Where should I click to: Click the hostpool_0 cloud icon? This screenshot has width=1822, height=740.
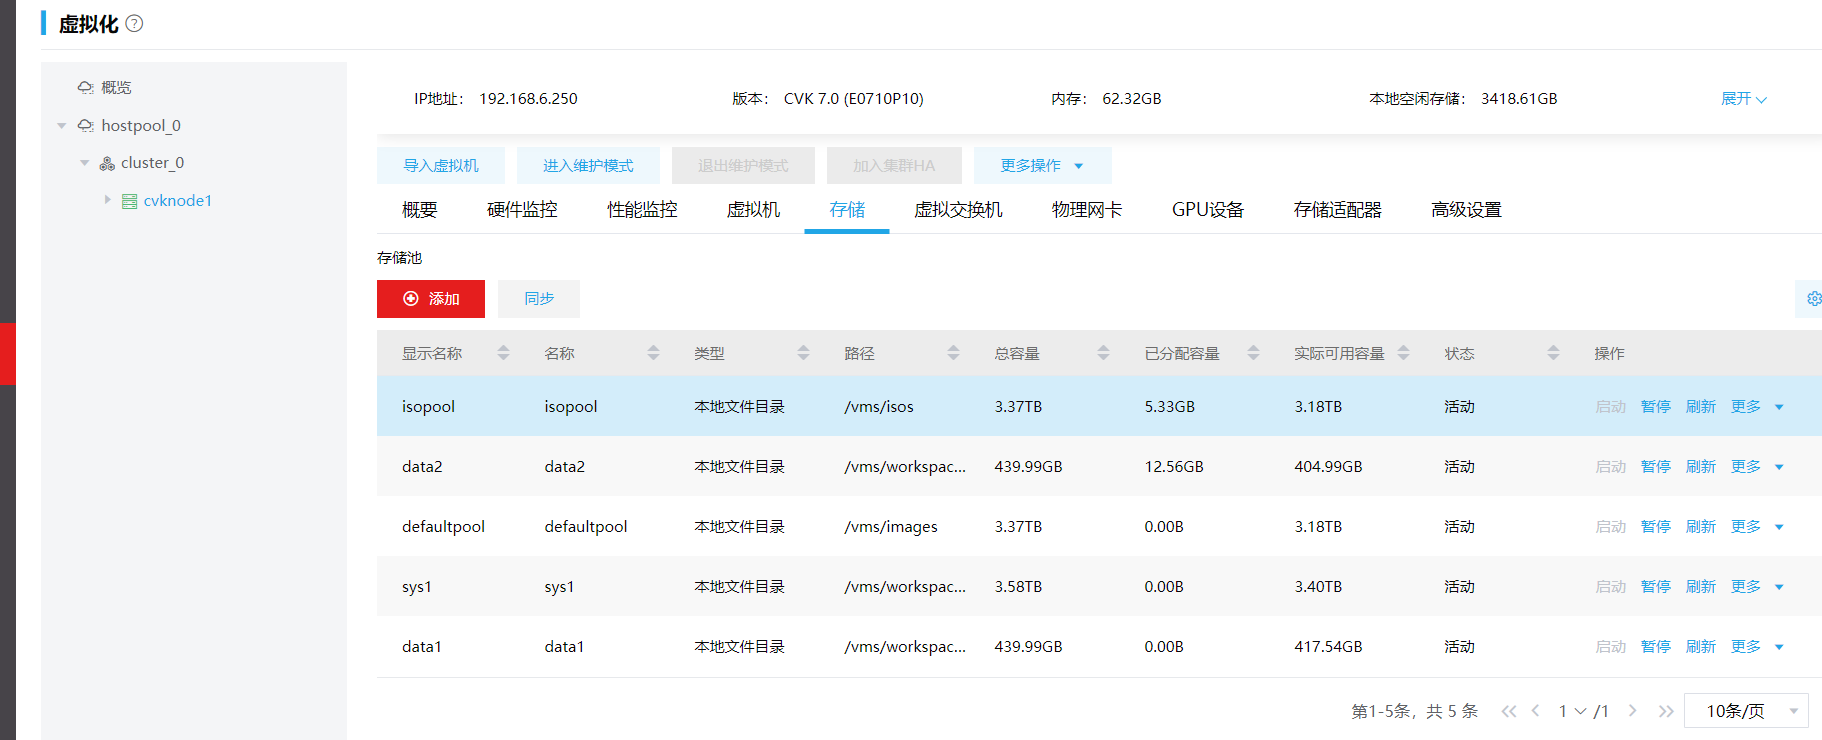click(x=86, y=126)
